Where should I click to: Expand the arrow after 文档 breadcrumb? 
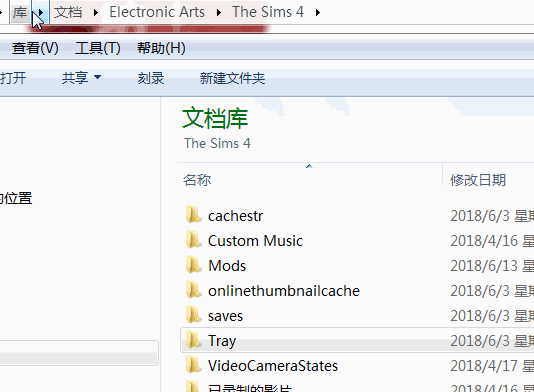click(x=96, y=13)
